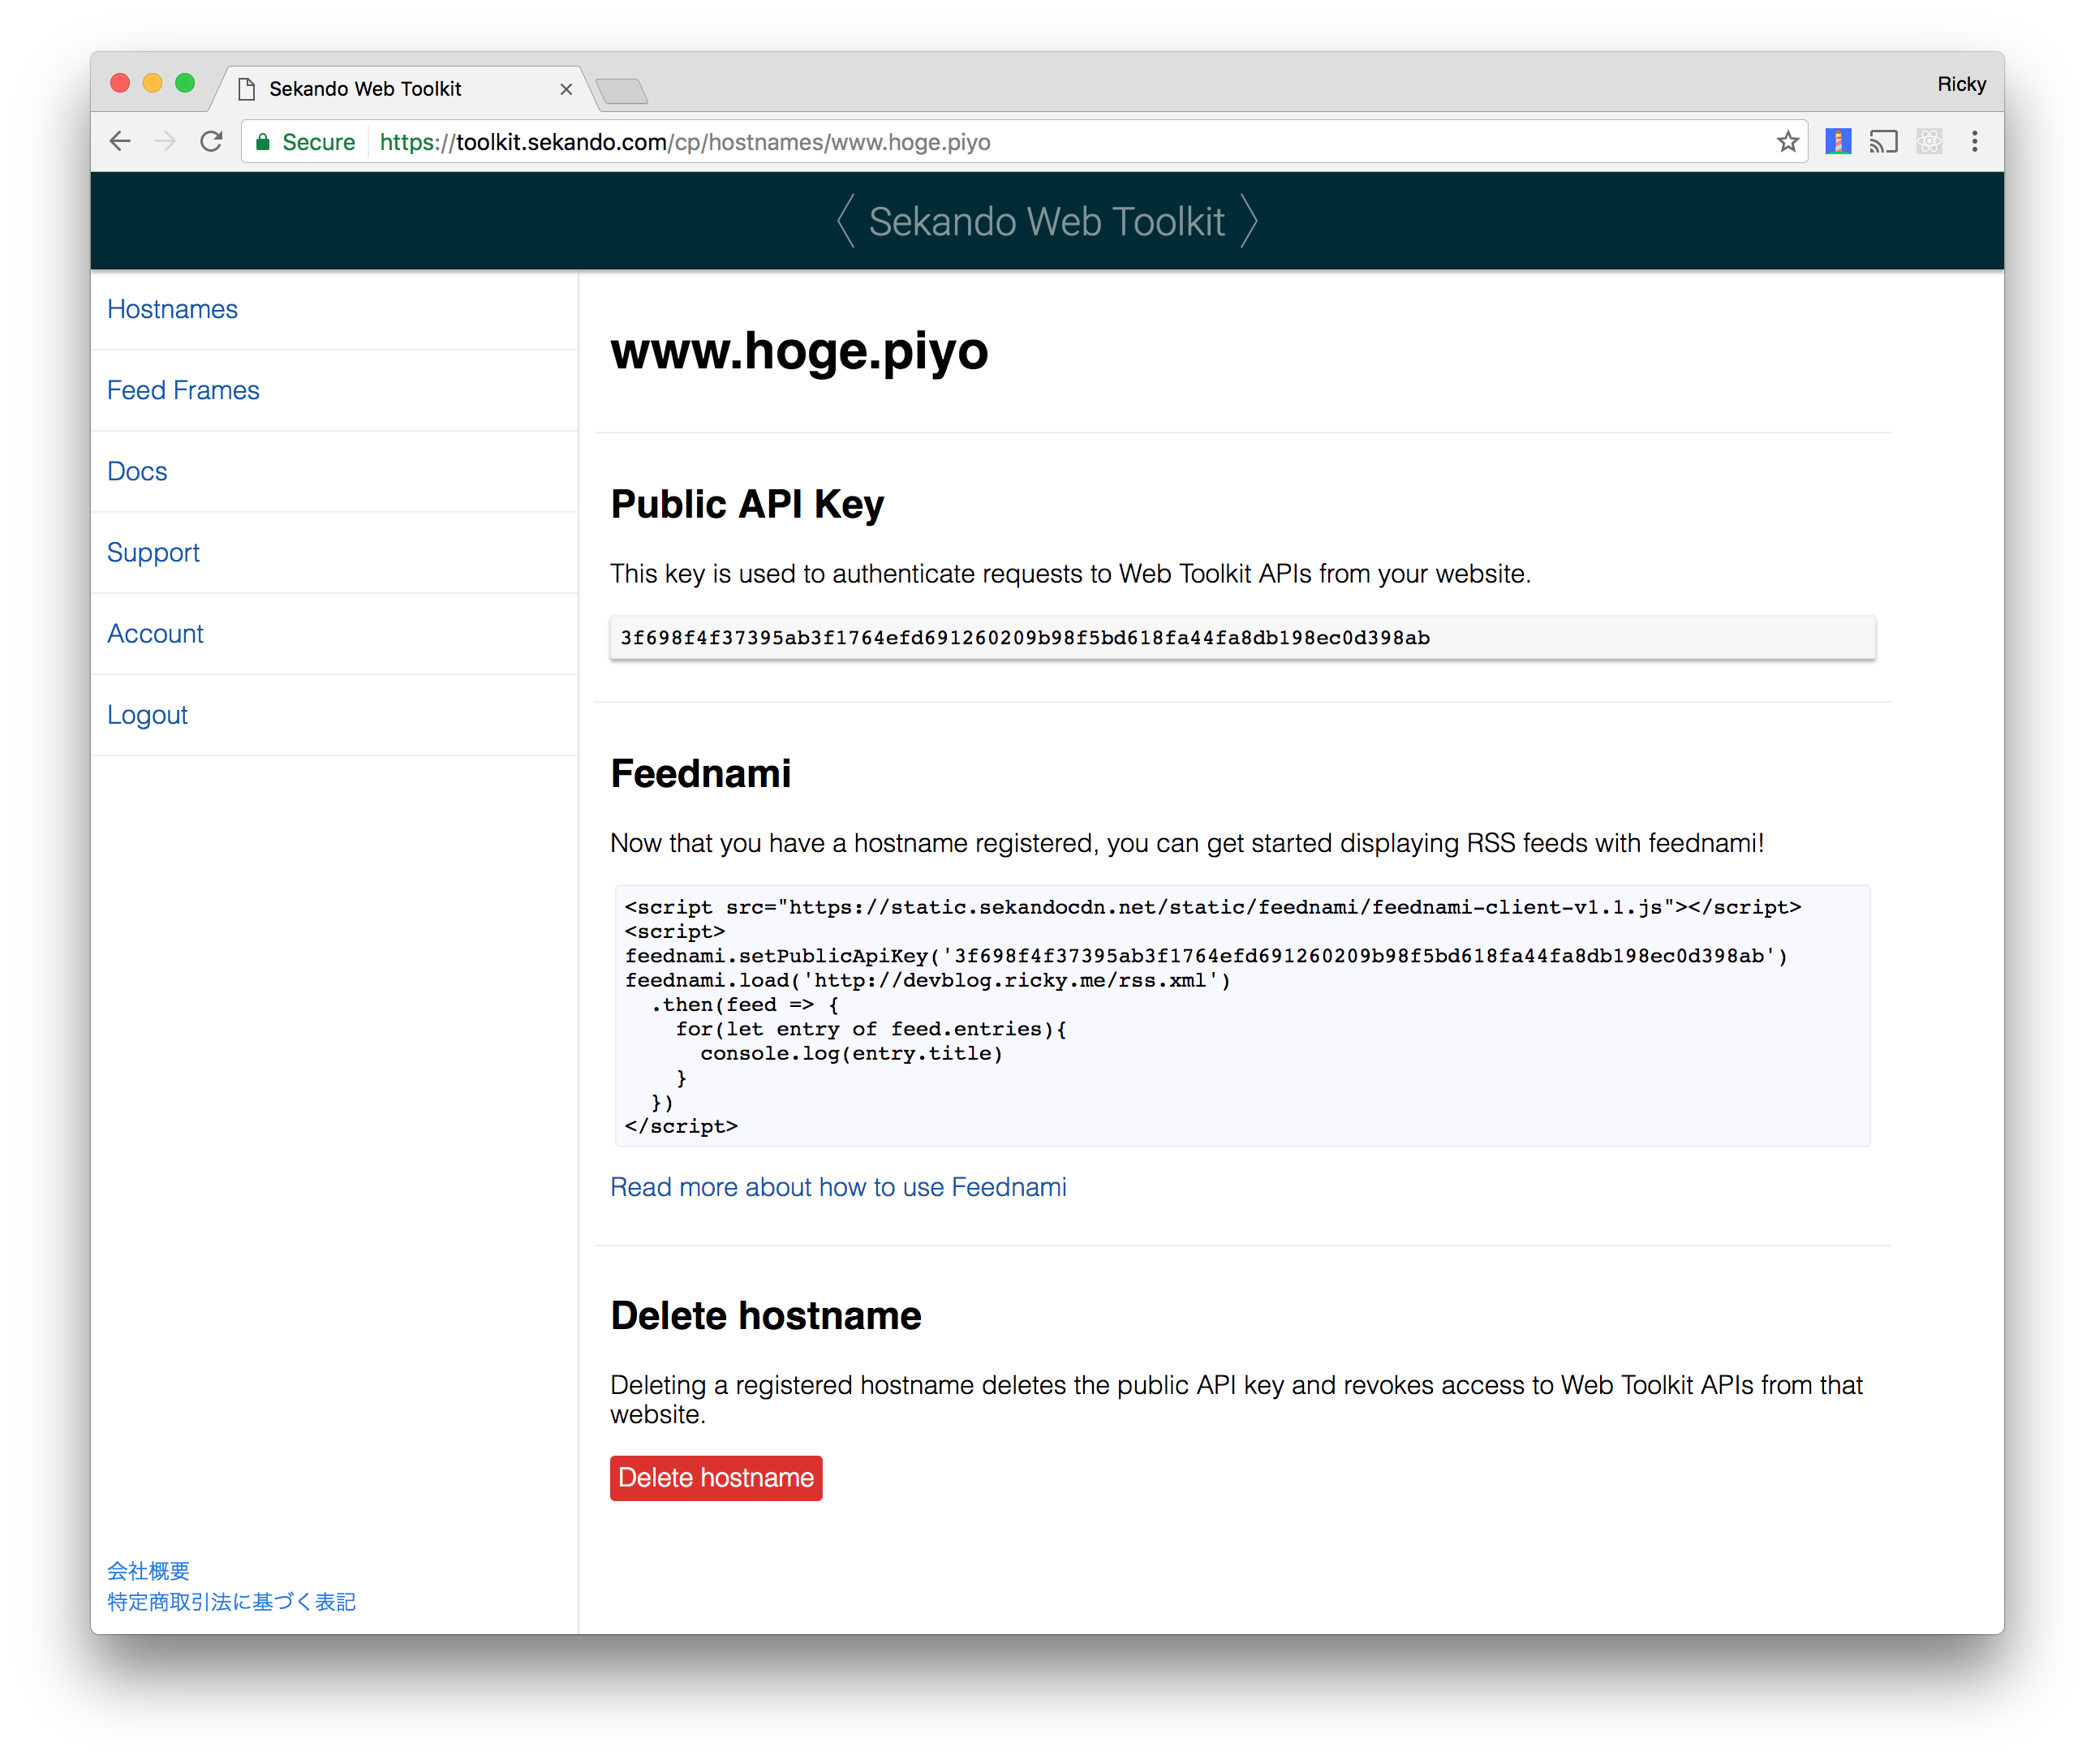
Task: Open Support in the sidebar
Action: (x=153, y=552)
